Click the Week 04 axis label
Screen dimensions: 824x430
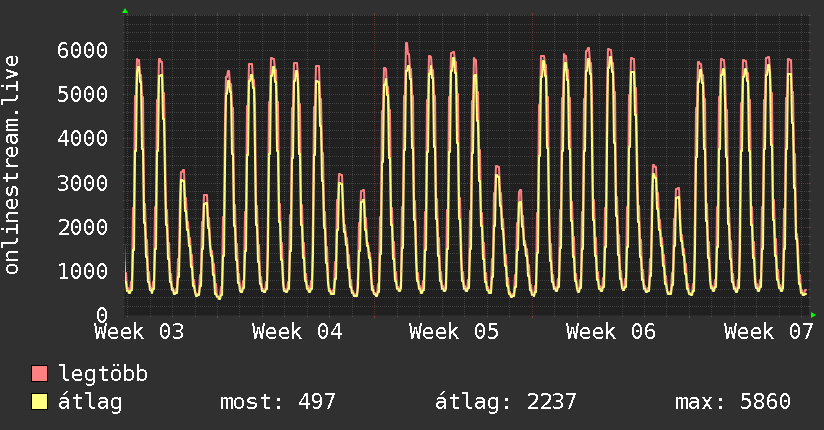297,332
